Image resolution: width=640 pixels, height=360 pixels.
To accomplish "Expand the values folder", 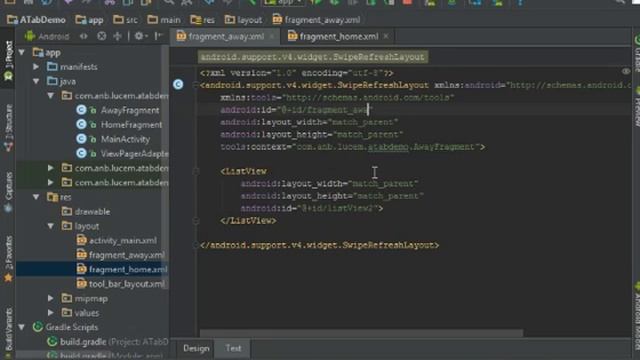I will (x=51, y=313).
